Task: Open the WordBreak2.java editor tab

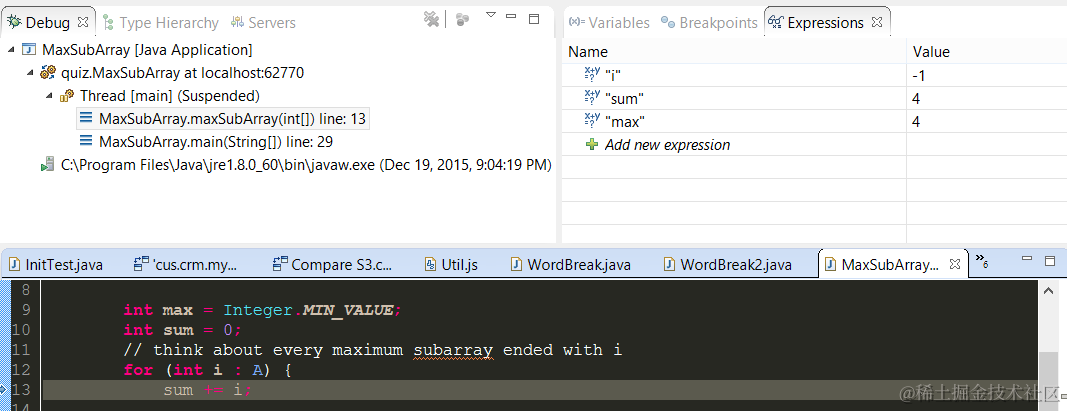Action: click(728, 265)
